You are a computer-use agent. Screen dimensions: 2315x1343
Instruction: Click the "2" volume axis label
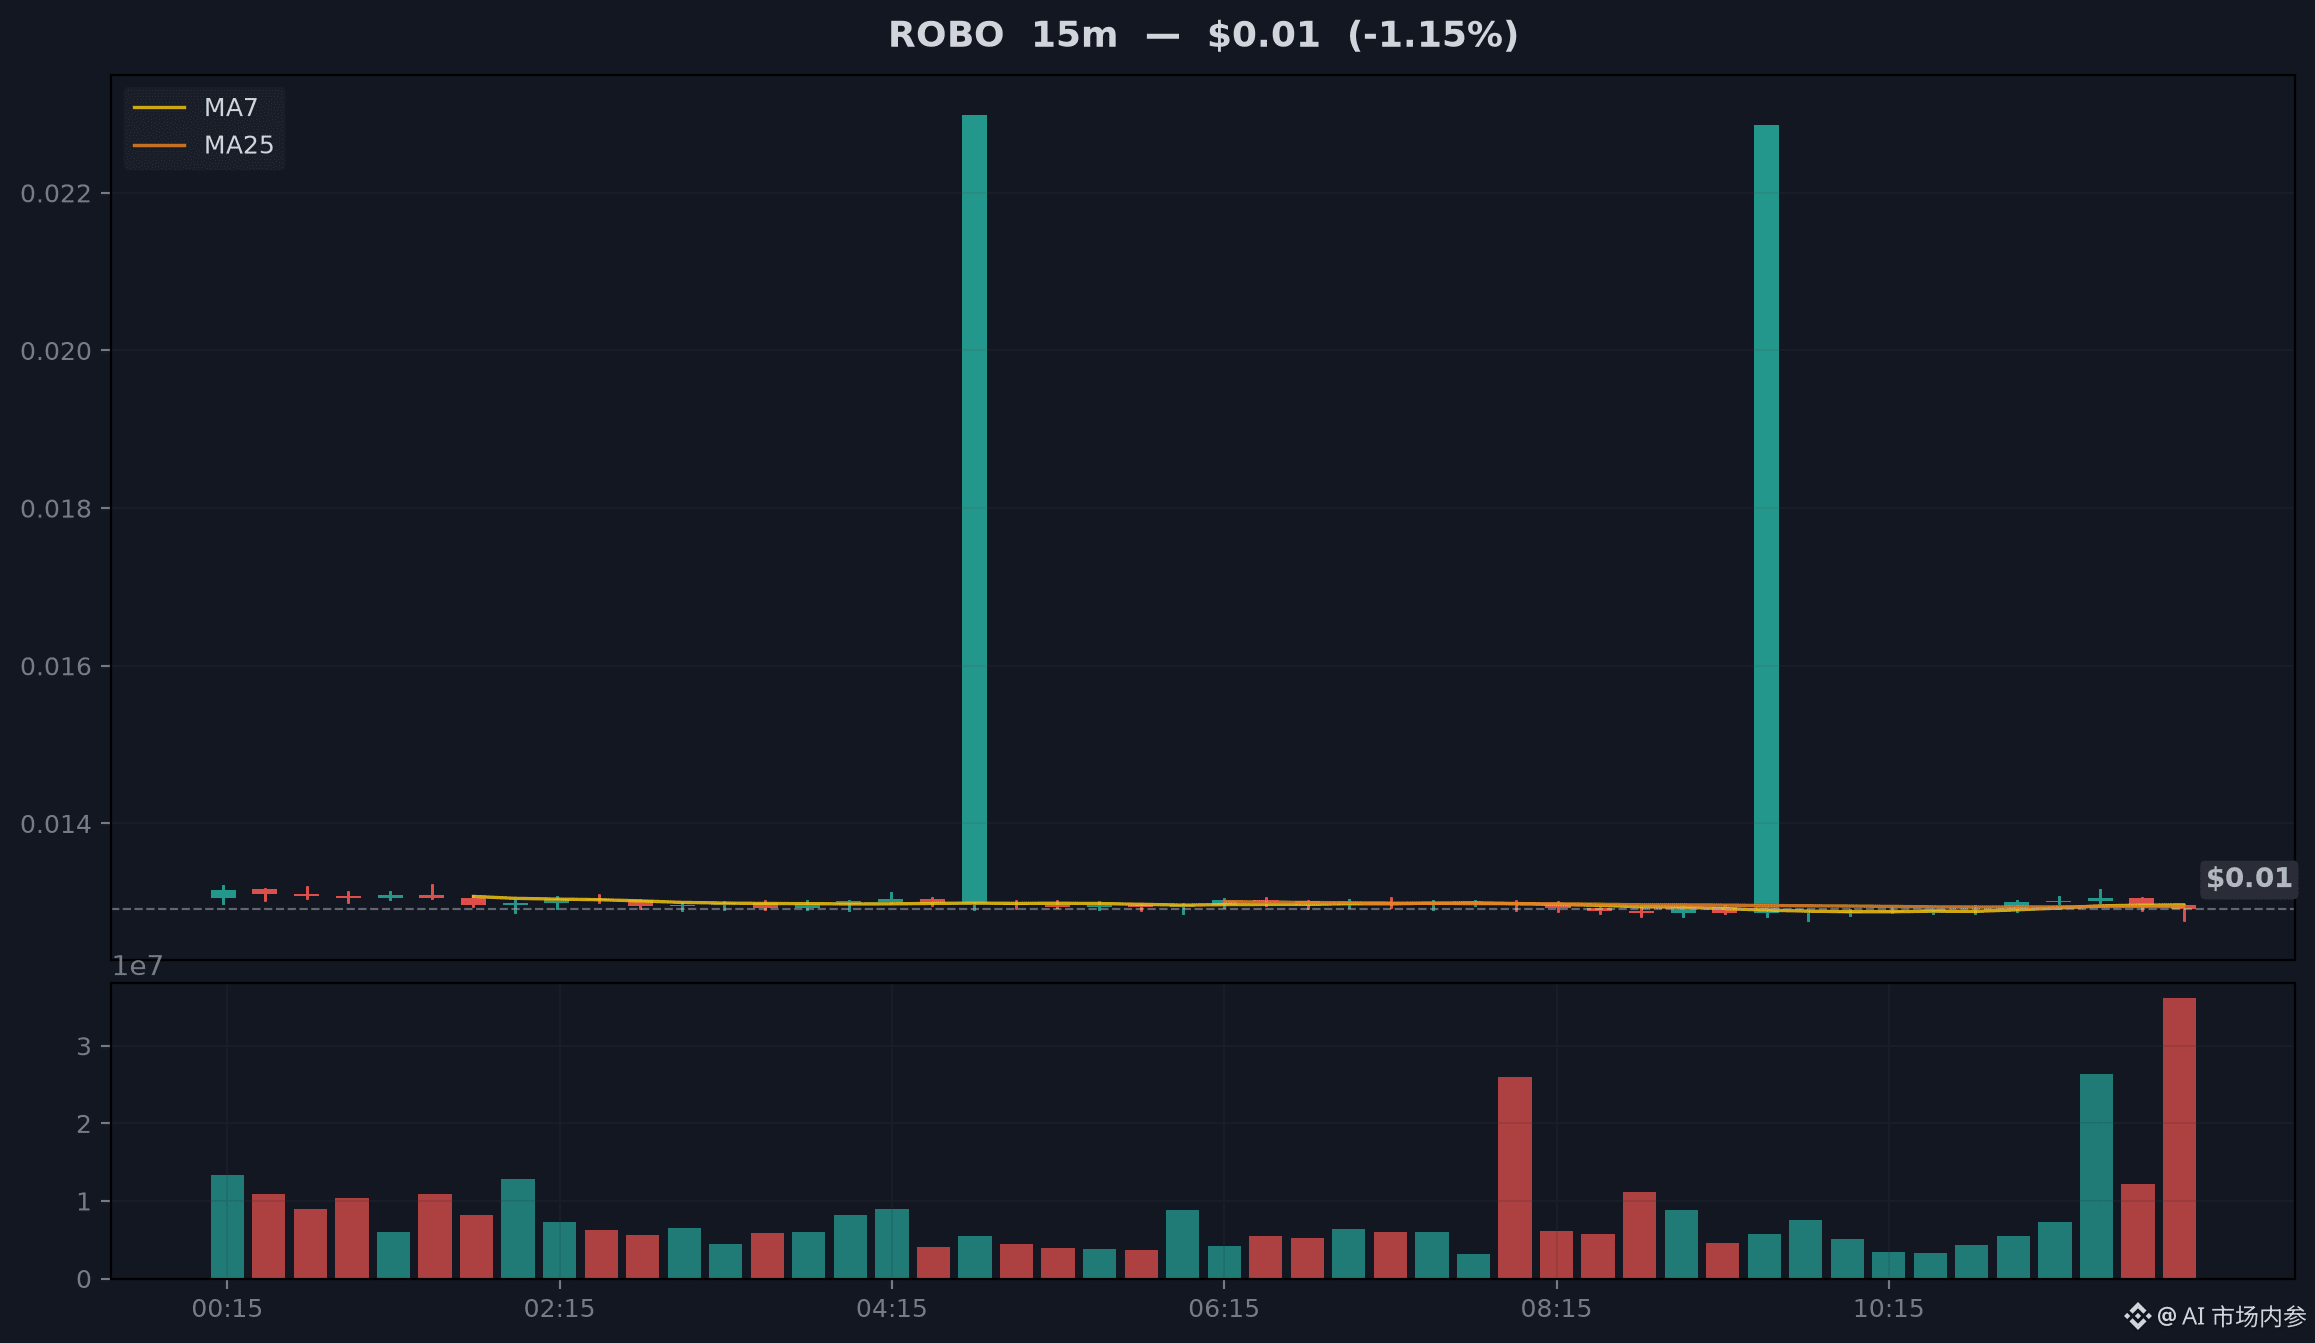click(x=84, y=1124)
